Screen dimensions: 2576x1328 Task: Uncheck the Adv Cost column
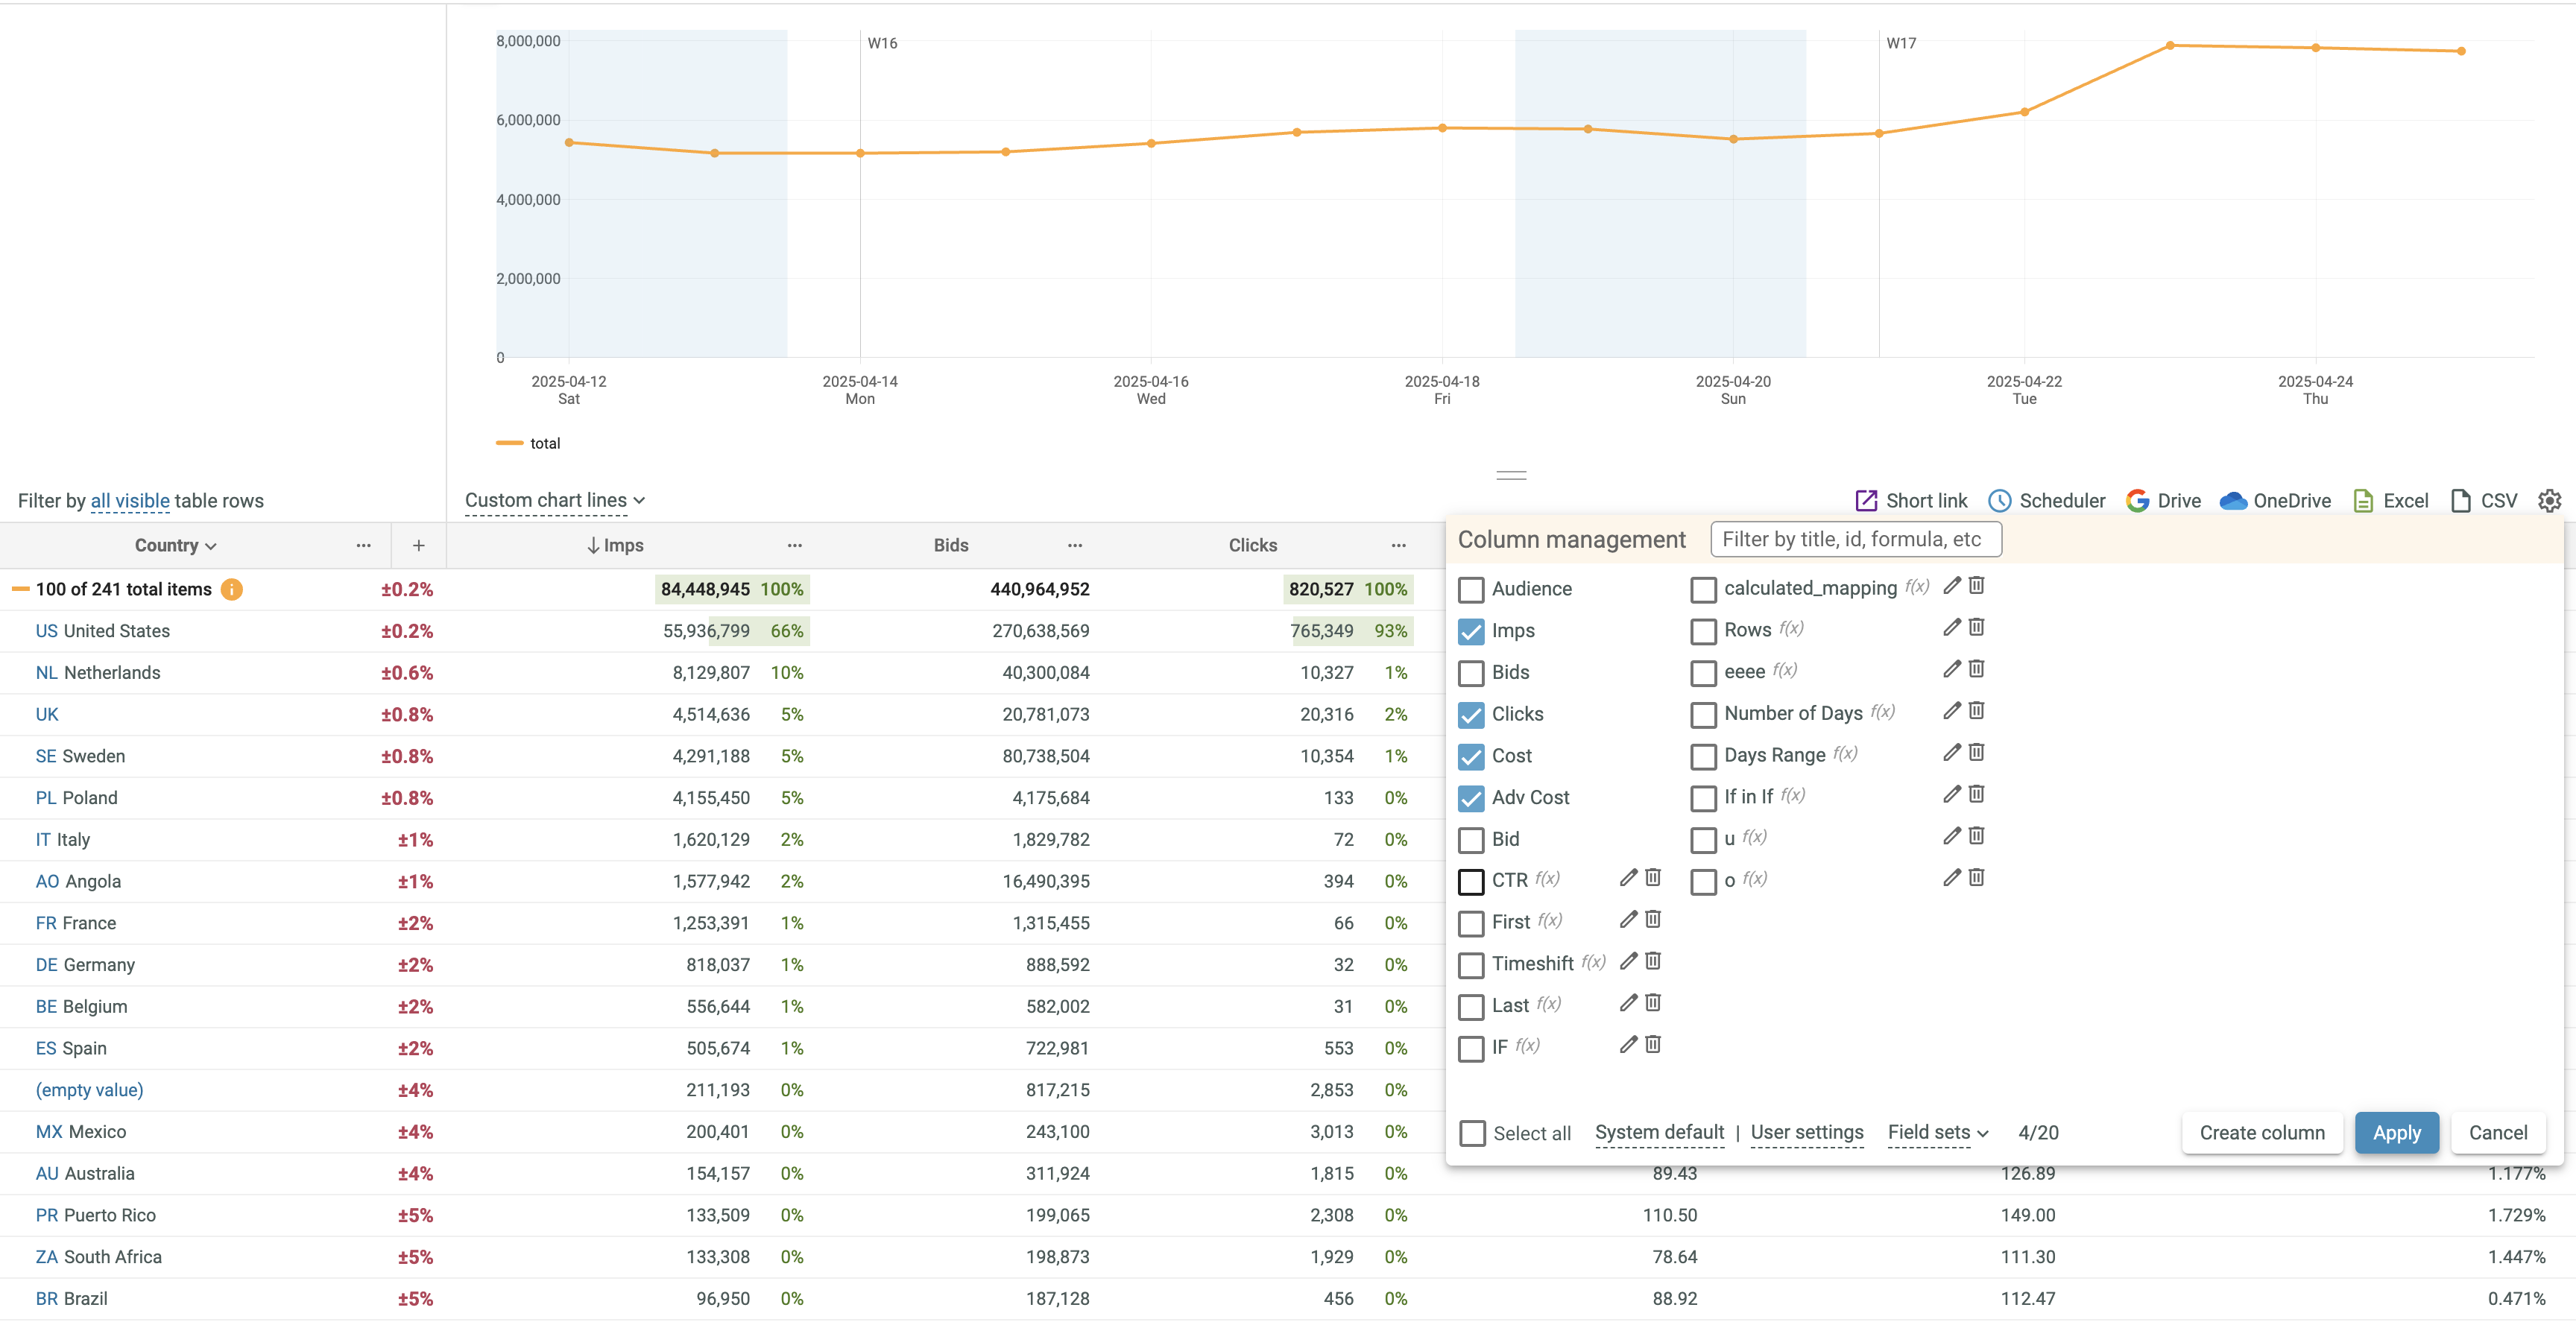pyautogui.click(x=1471, y=798)
